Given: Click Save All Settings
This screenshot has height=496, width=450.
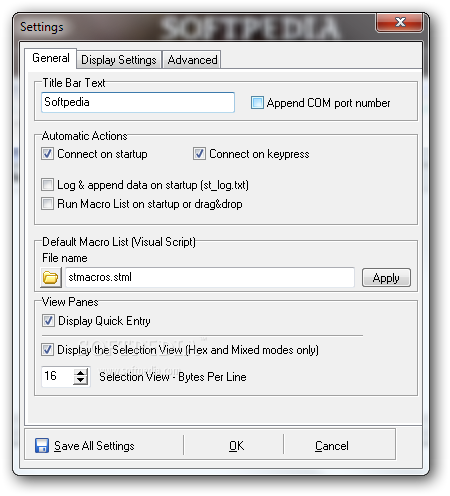Looking at the screenshot, I should (x=85, y=446).
